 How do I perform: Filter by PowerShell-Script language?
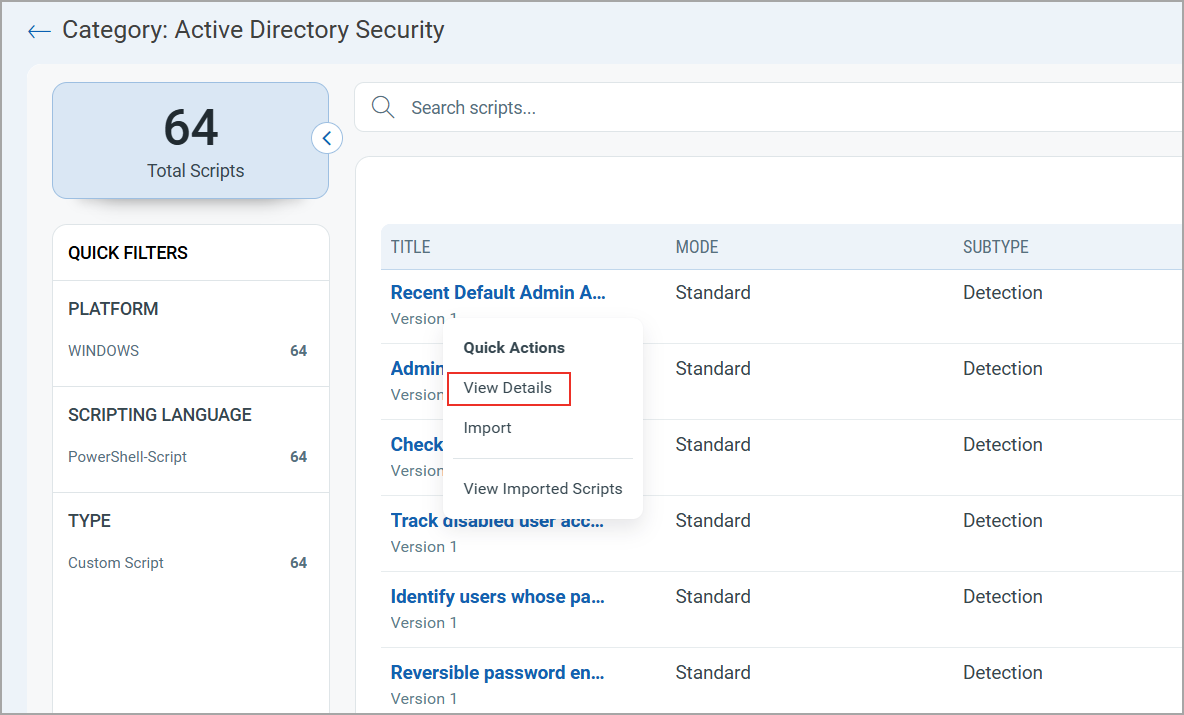coord(127,457)
